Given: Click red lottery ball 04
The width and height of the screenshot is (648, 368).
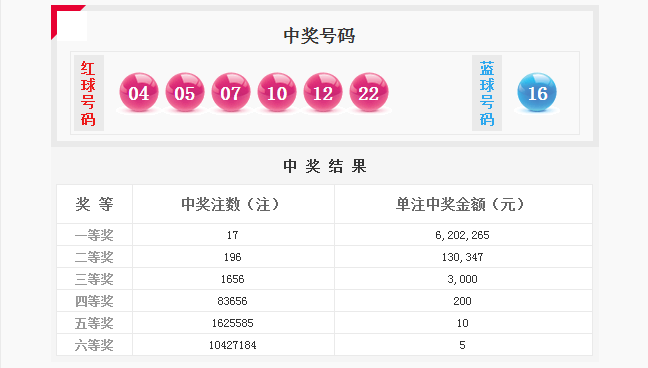Looking at the screenshot, I should coord(139,92).
